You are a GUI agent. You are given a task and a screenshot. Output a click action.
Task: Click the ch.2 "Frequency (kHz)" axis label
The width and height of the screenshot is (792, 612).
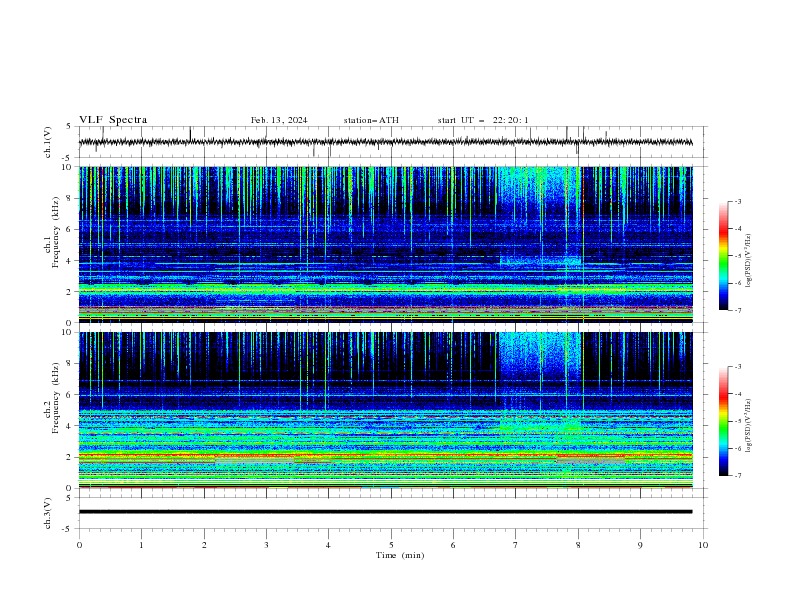[56, 398]
